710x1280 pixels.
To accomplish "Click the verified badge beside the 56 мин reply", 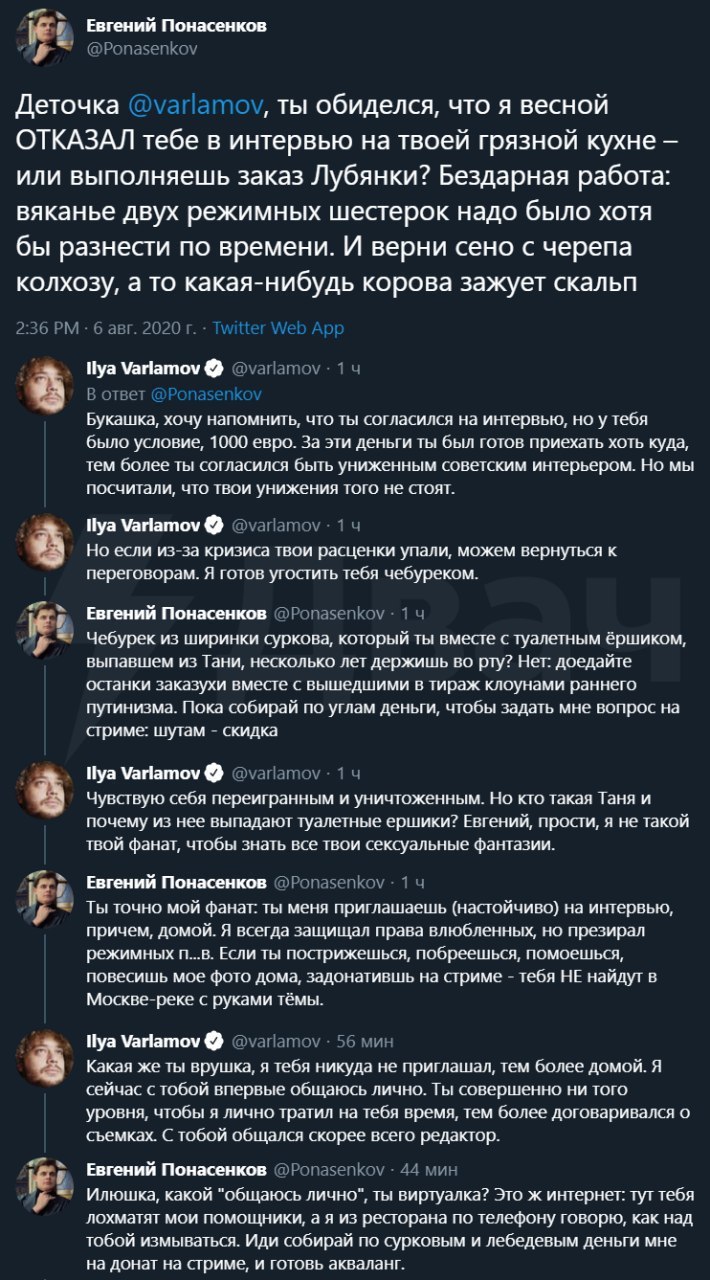I will click(x=214, y=1039).
